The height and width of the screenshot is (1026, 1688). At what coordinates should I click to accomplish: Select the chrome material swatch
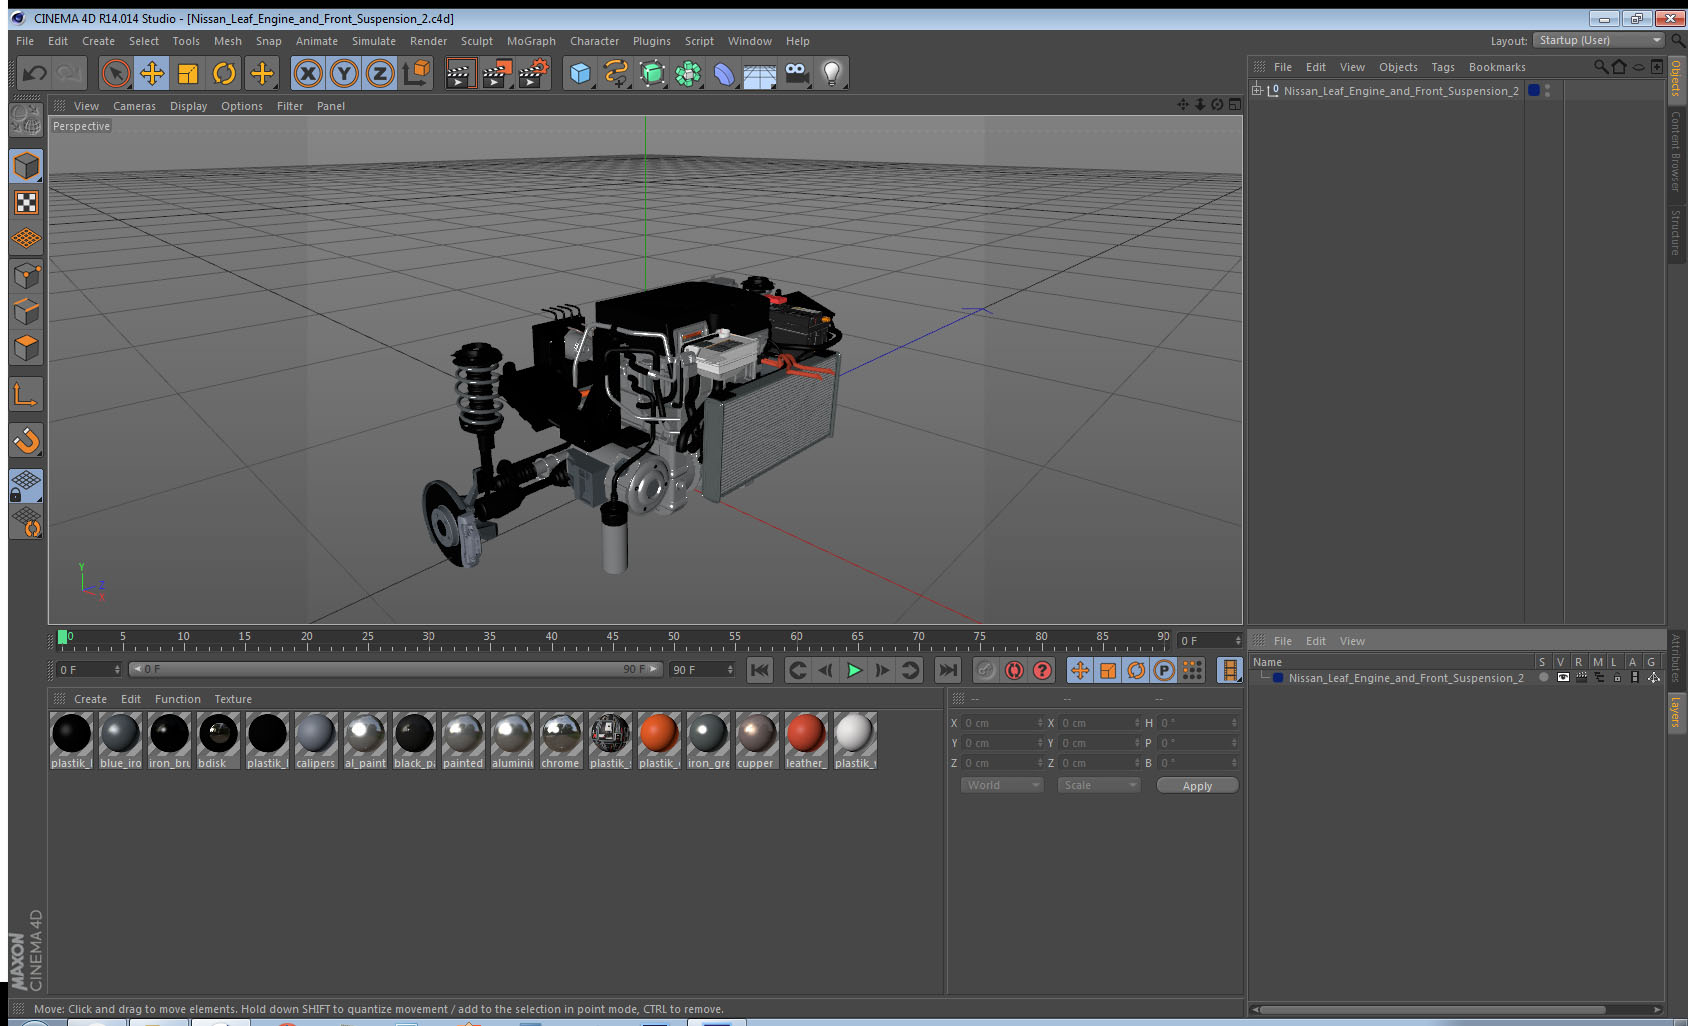click(561, 740)
